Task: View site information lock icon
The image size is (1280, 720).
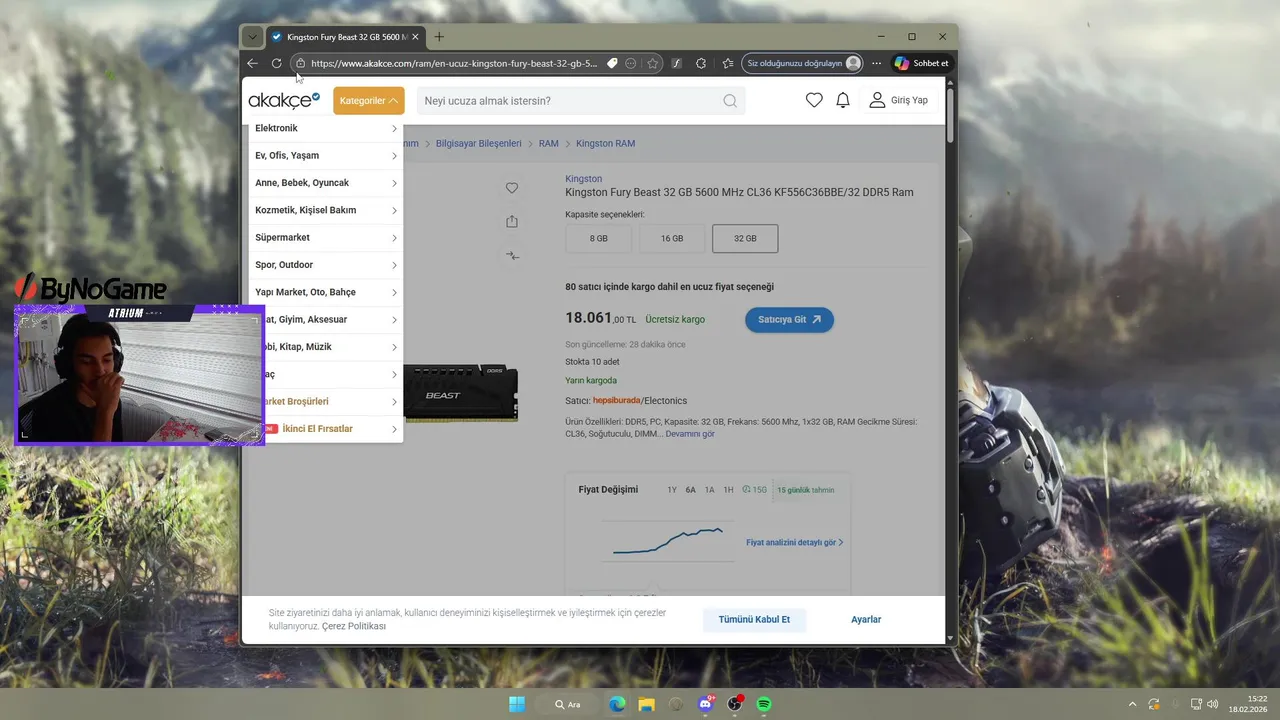Action: pyautogui.click(x=300, y=63)
